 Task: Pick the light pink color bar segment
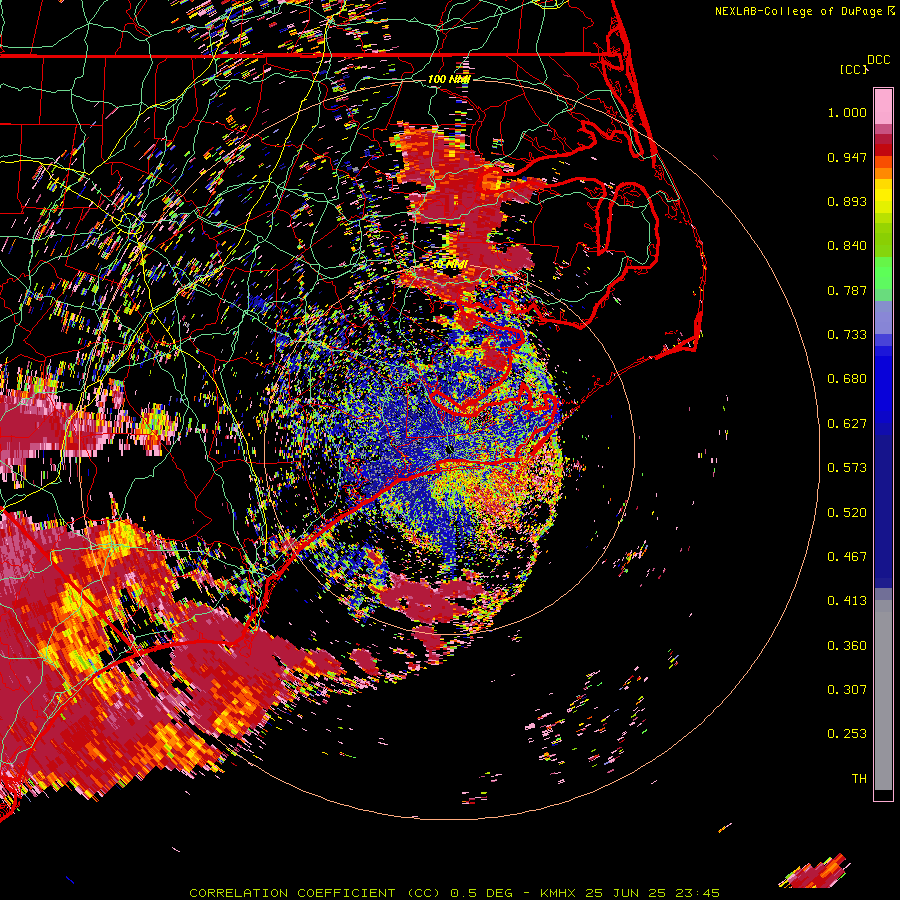click(883, 107)
